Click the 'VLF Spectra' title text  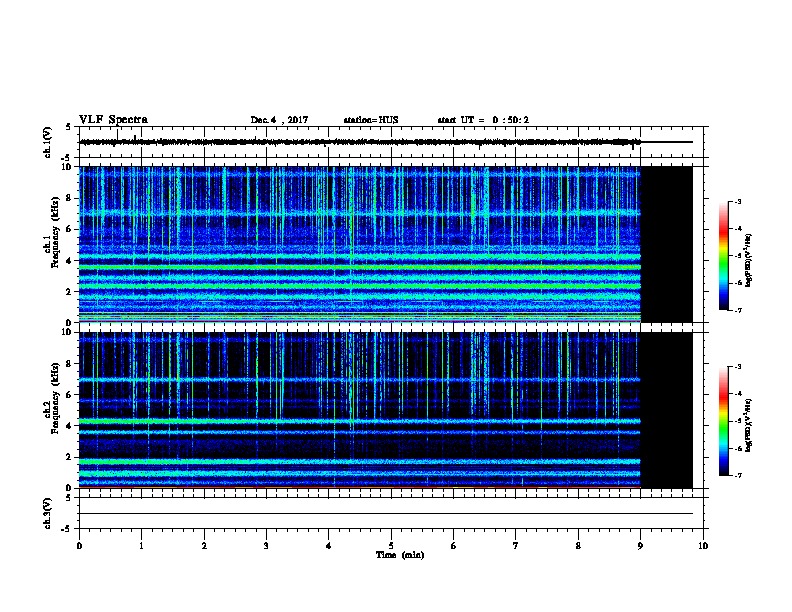pyautogui.click(x=114, y=120)
